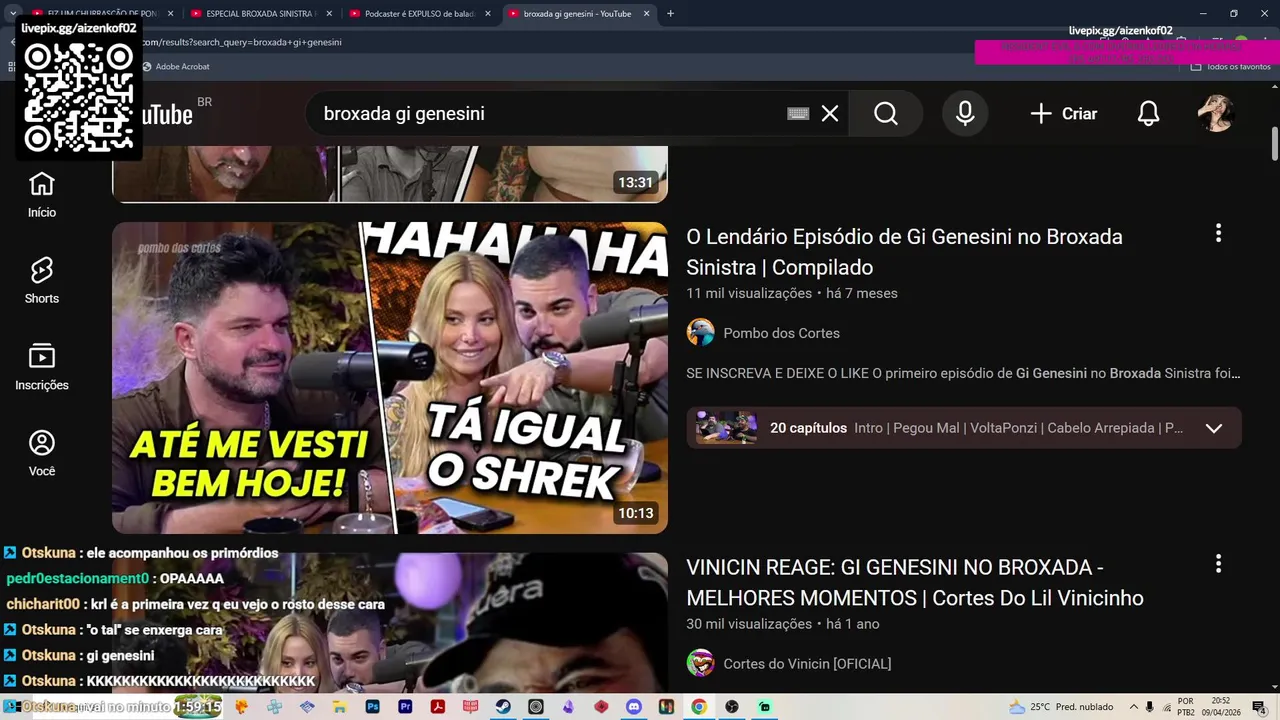Open the O Lendário Episódio de Gi Genesini title
Screen dimensions: 1280x720
[904, 252]
